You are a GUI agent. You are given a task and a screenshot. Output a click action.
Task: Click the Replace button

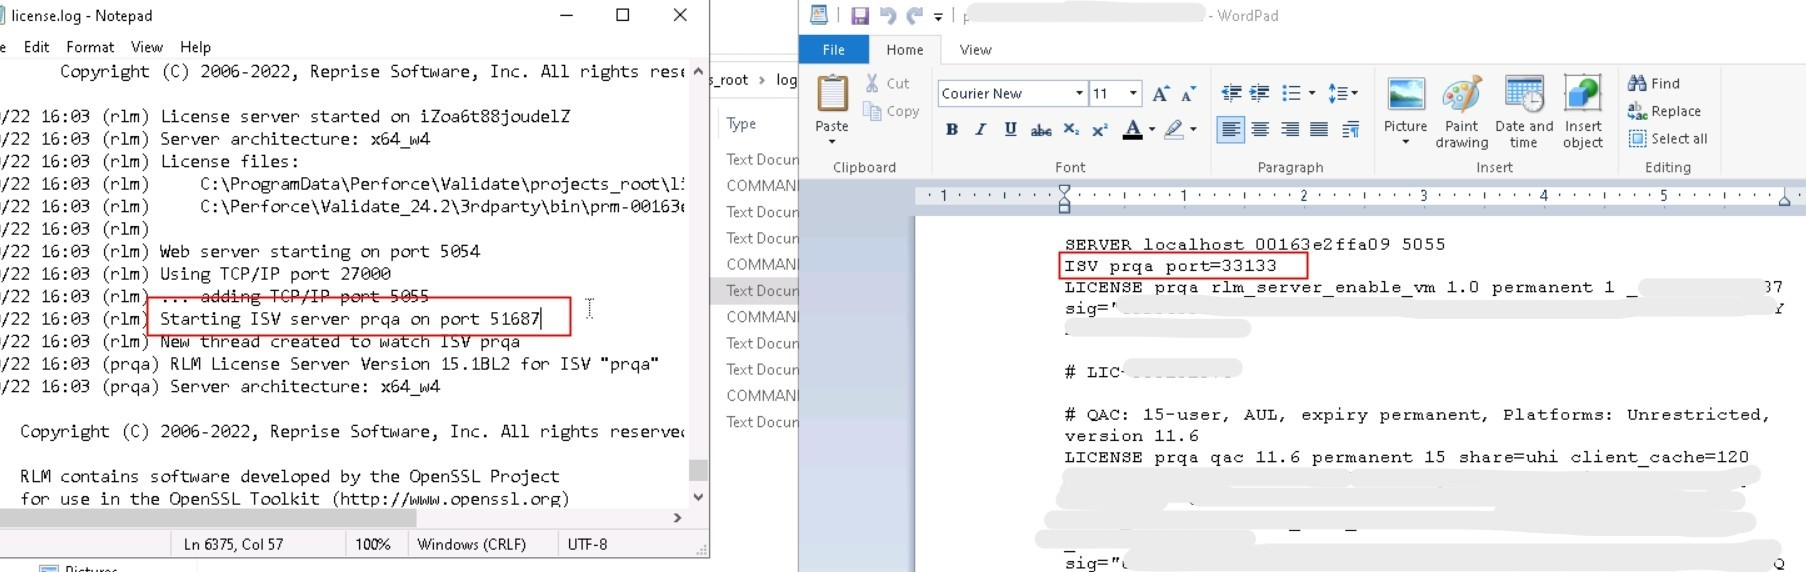1665,111
